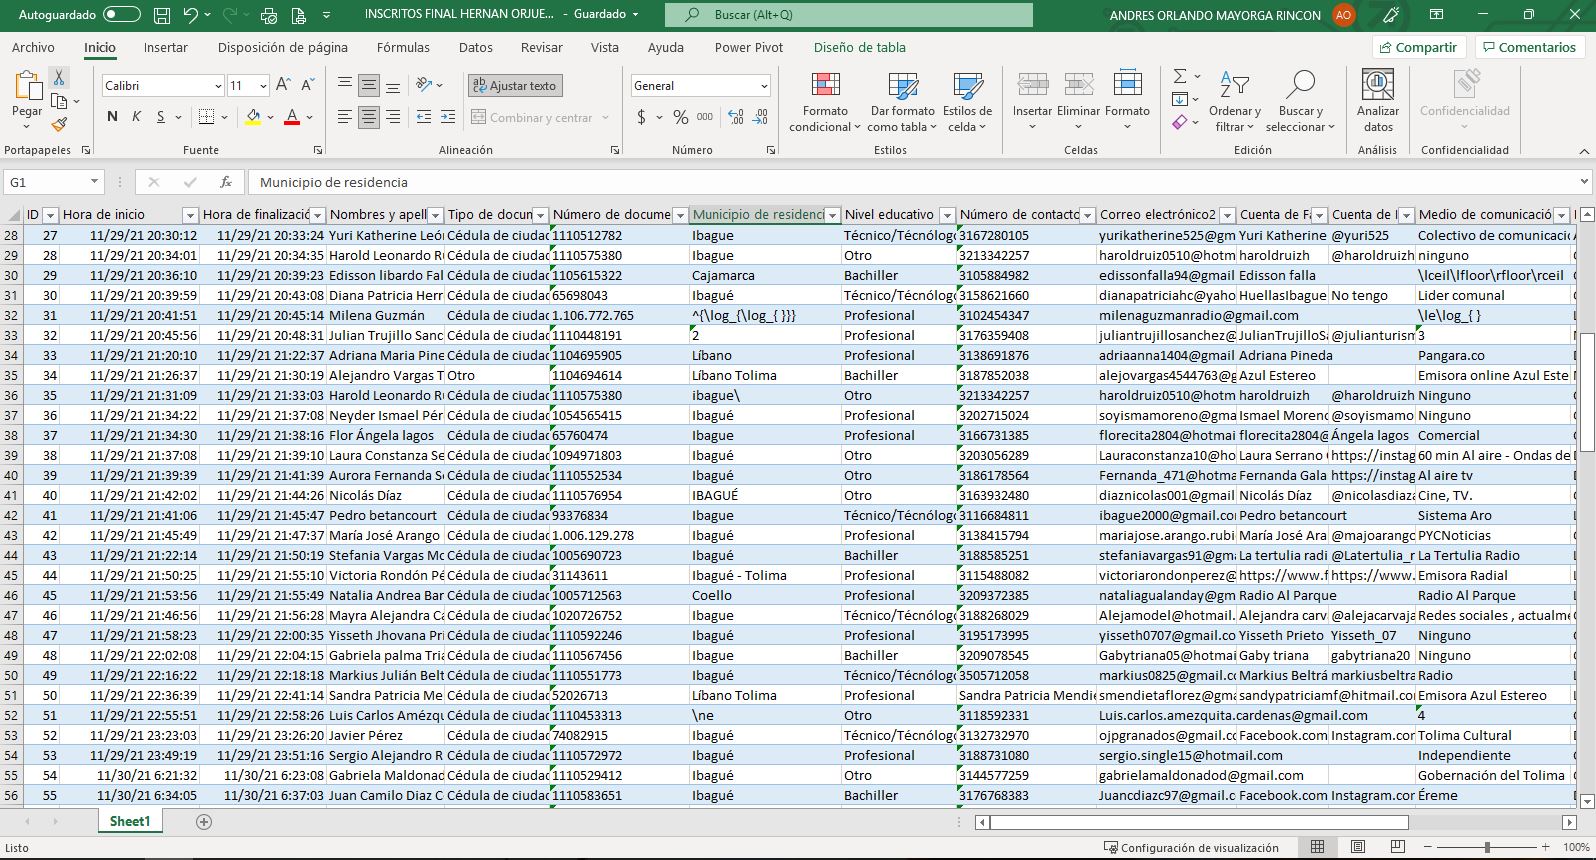Image resolution: width=1596 pixels, height=860 pixels.
Task: Click the Format Painter brush icon
Action: click(x=59, y=125)
